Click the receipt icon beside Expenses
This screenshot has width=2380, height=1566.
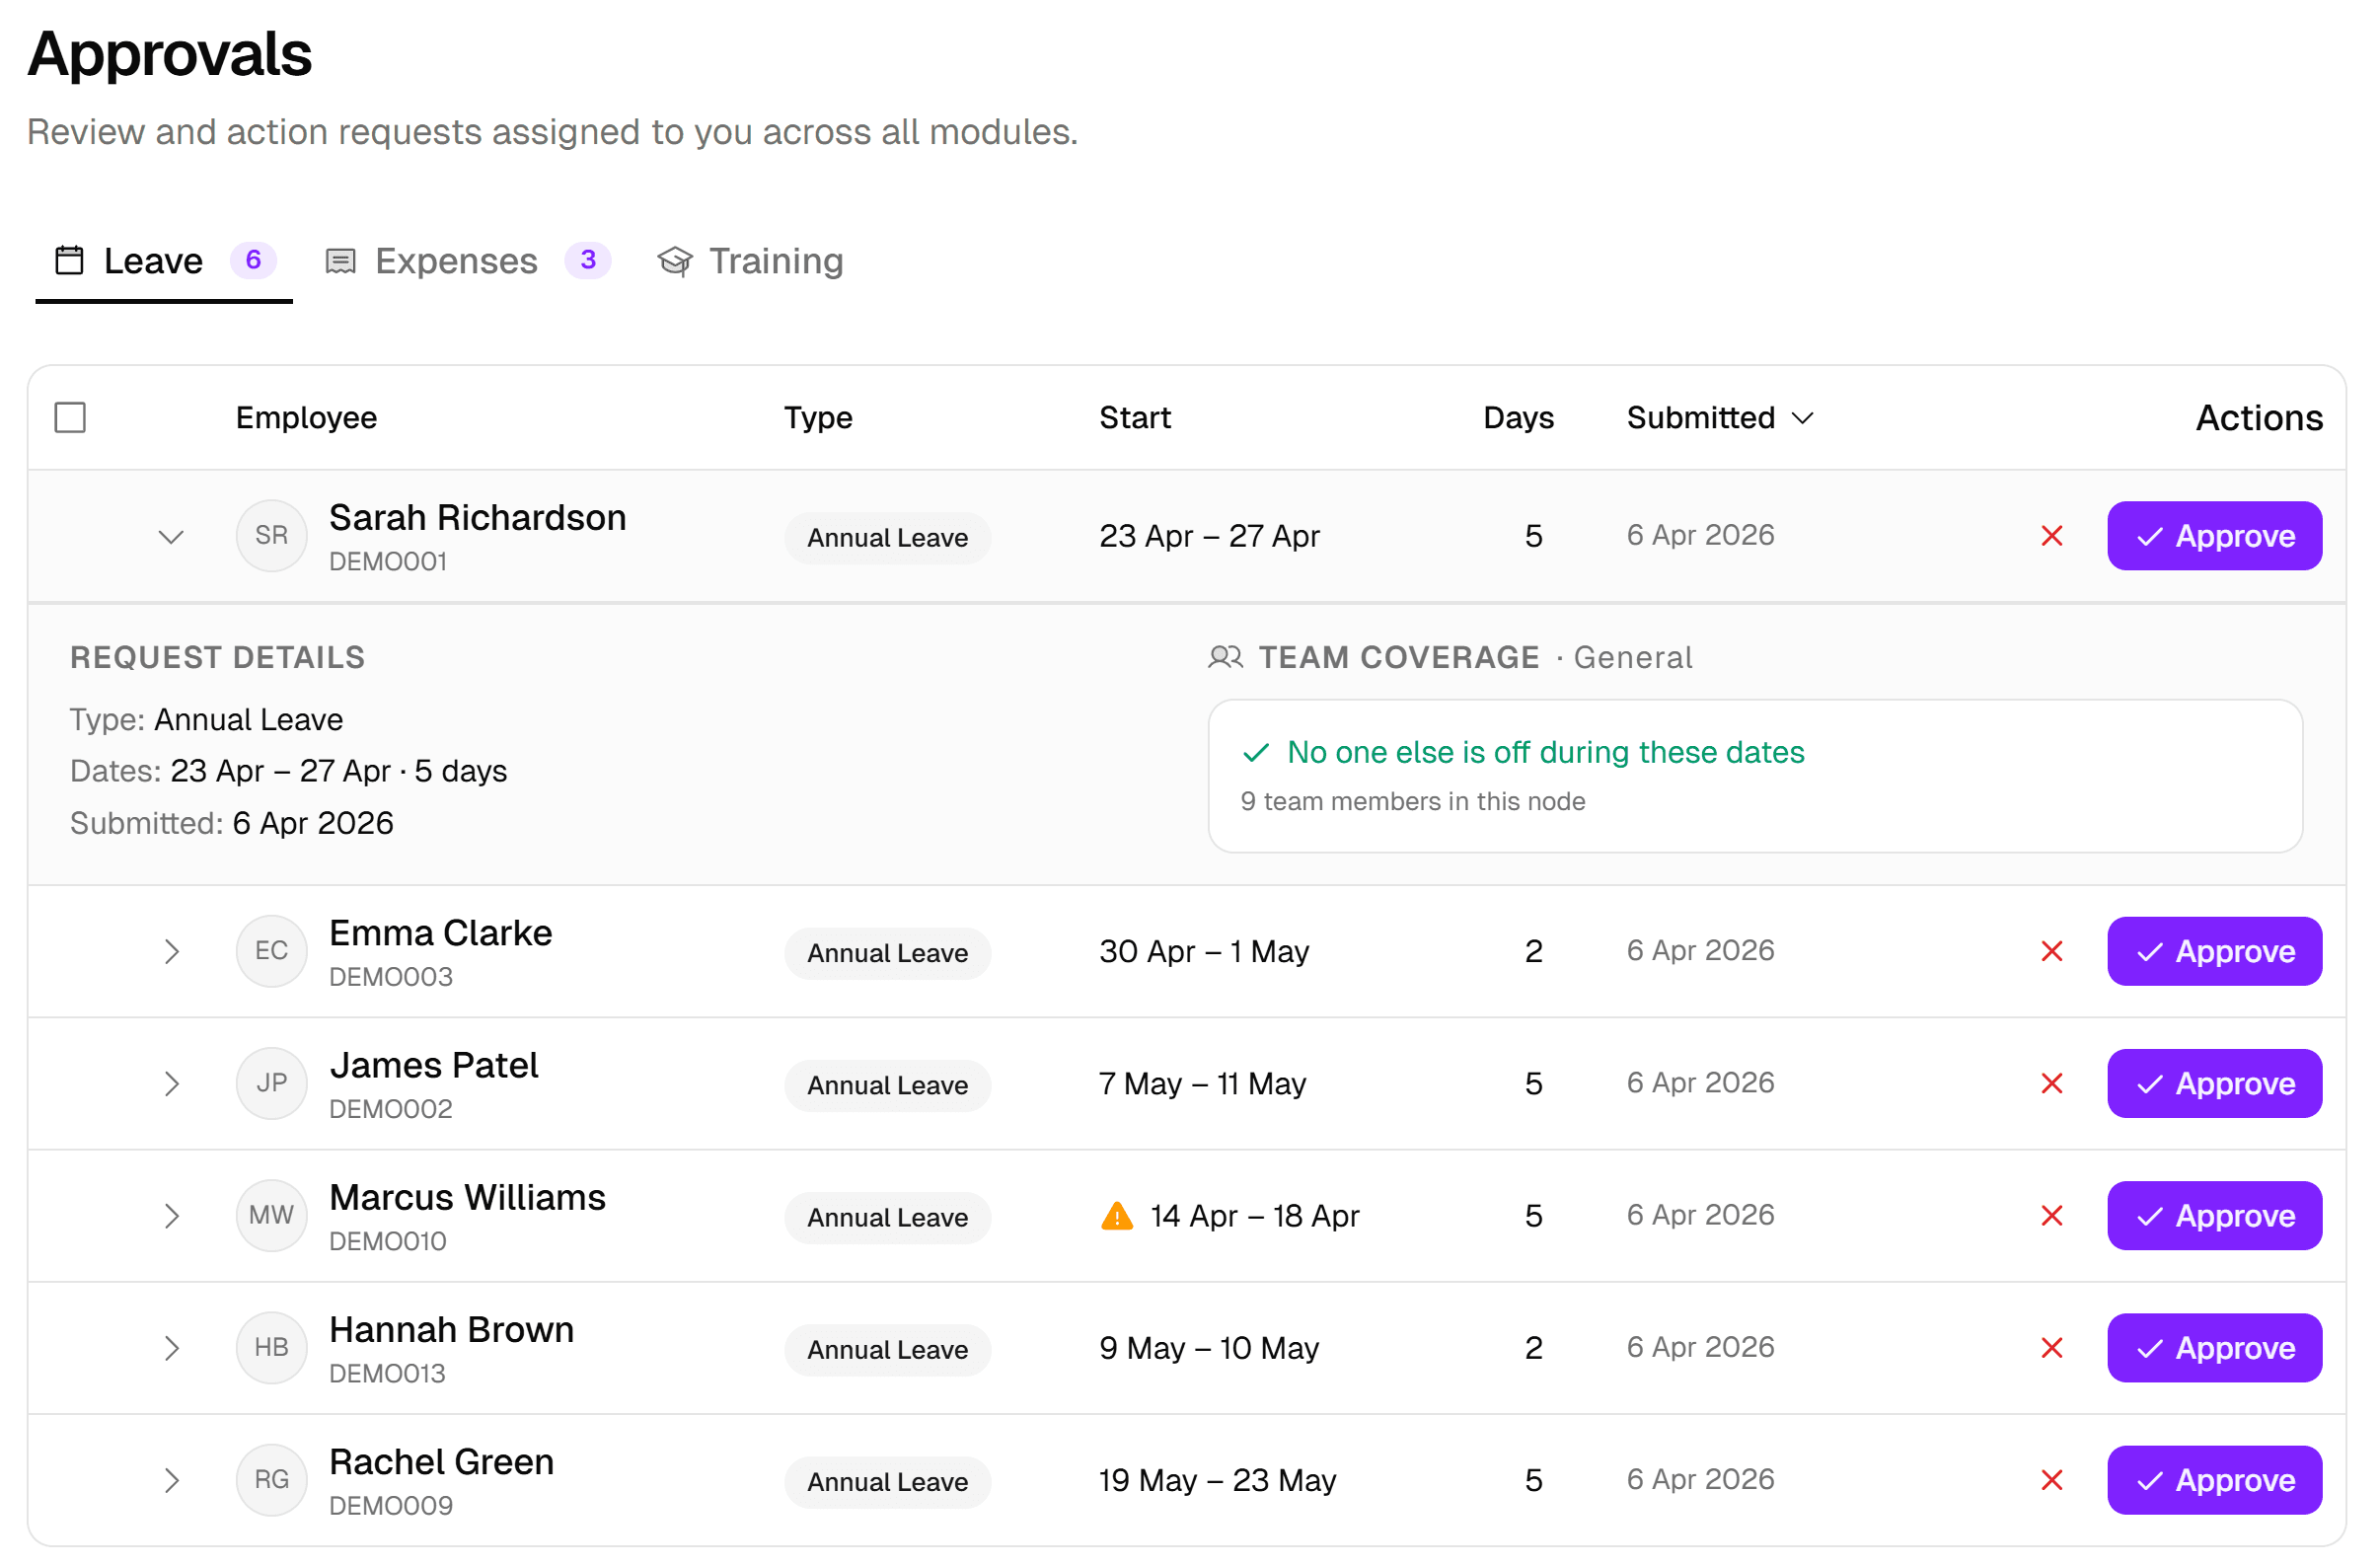point(341,260)
